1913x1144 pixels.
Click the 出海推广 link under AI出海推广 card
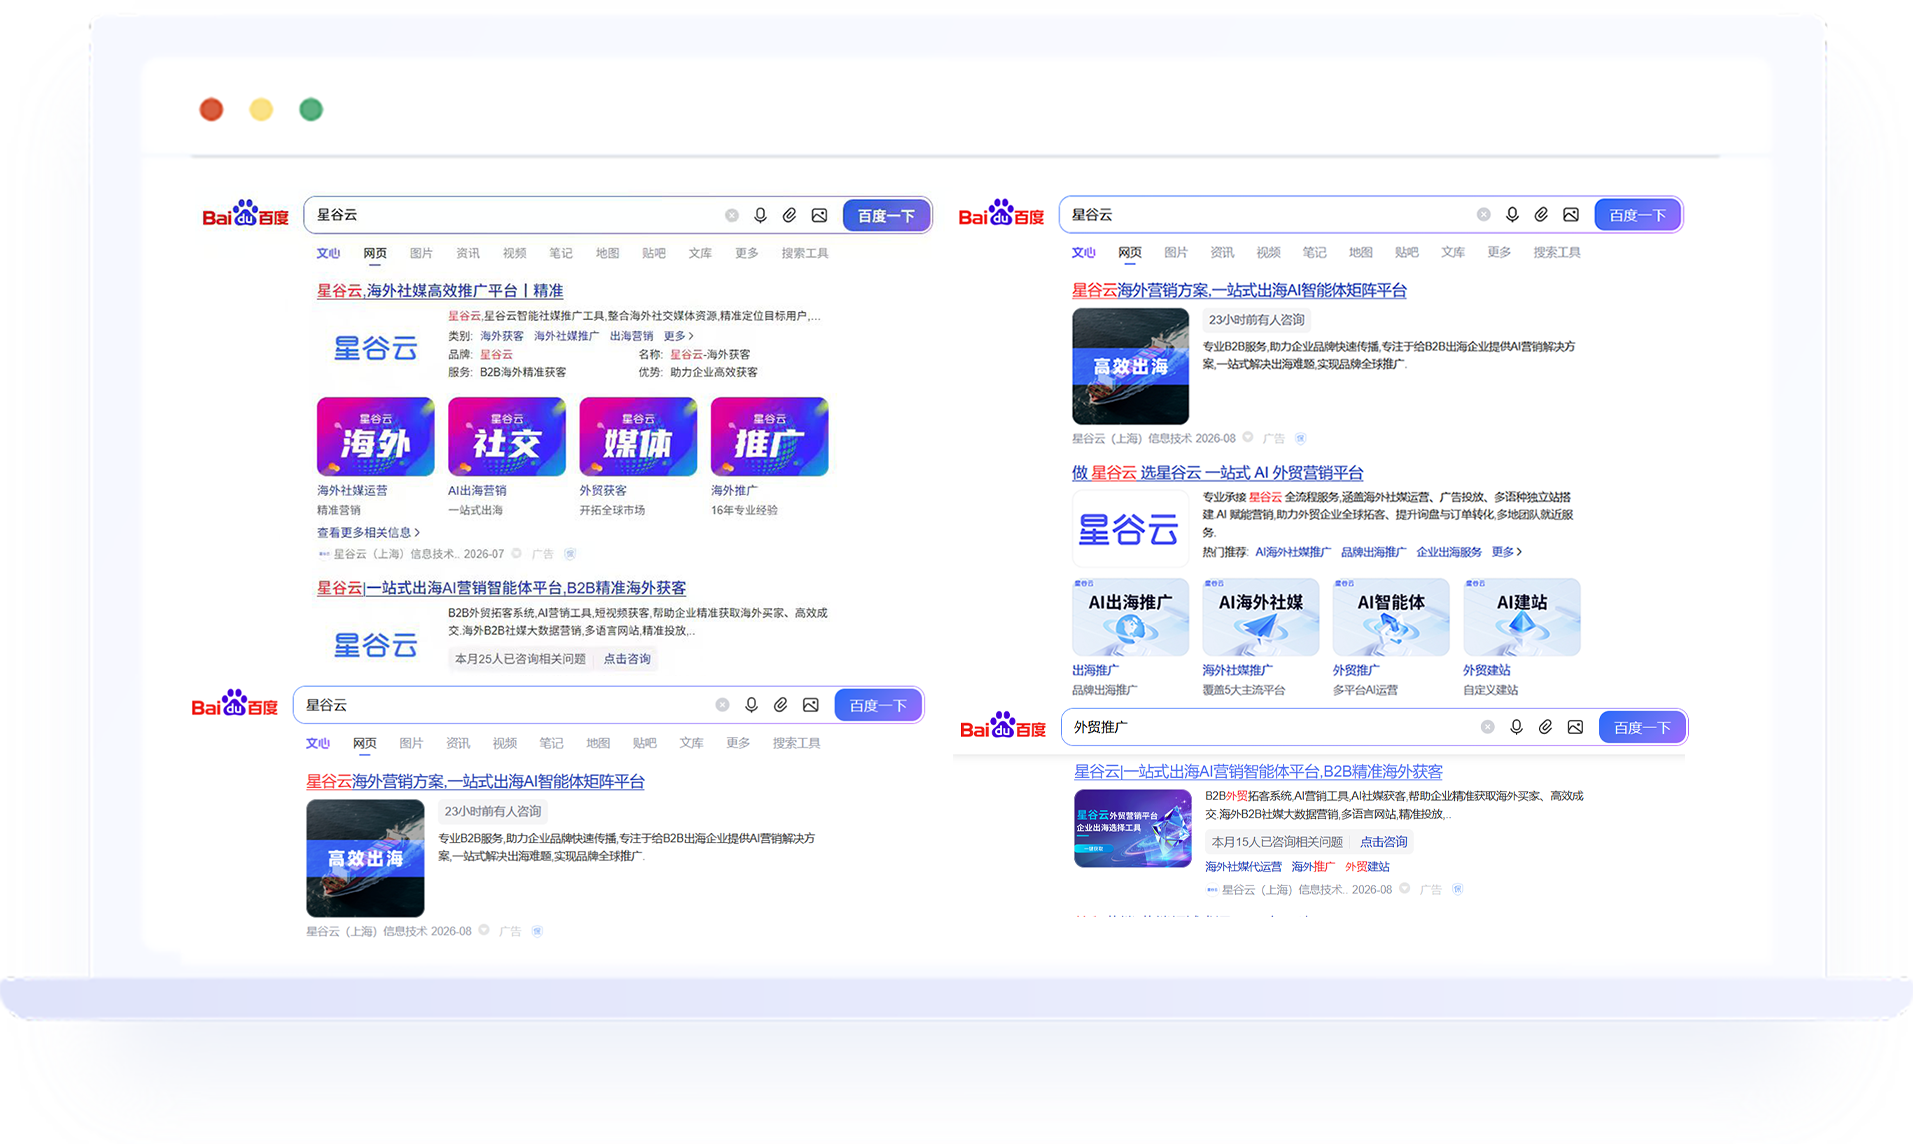pos(1095,670)
